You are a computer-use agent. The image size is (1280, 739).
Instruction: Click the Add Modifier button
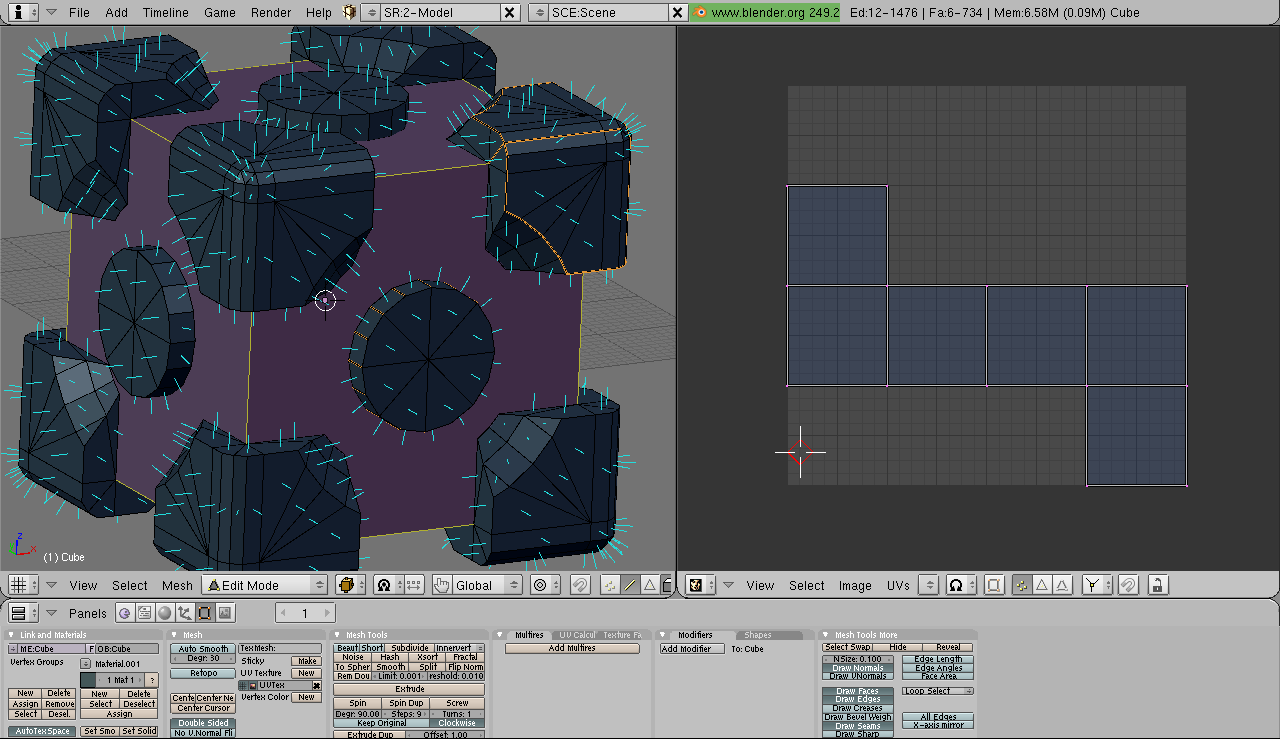pos(692,649)
